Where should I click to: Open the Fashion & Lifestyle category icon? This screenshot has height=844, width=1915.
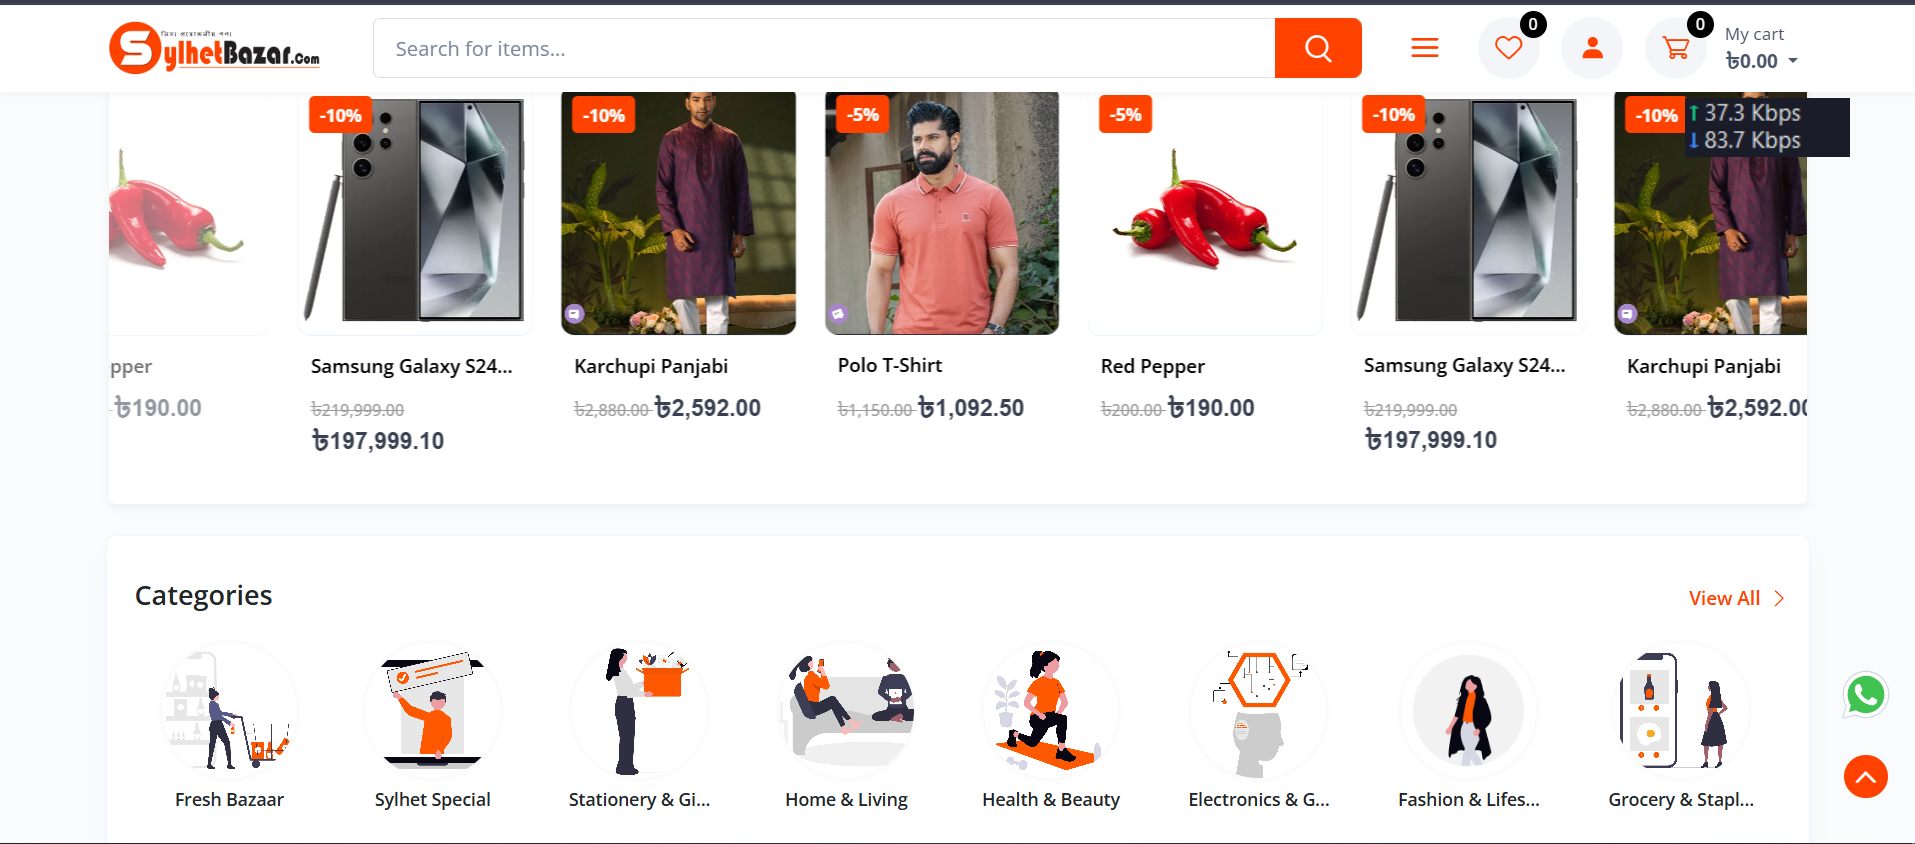tap(1468, 711)
